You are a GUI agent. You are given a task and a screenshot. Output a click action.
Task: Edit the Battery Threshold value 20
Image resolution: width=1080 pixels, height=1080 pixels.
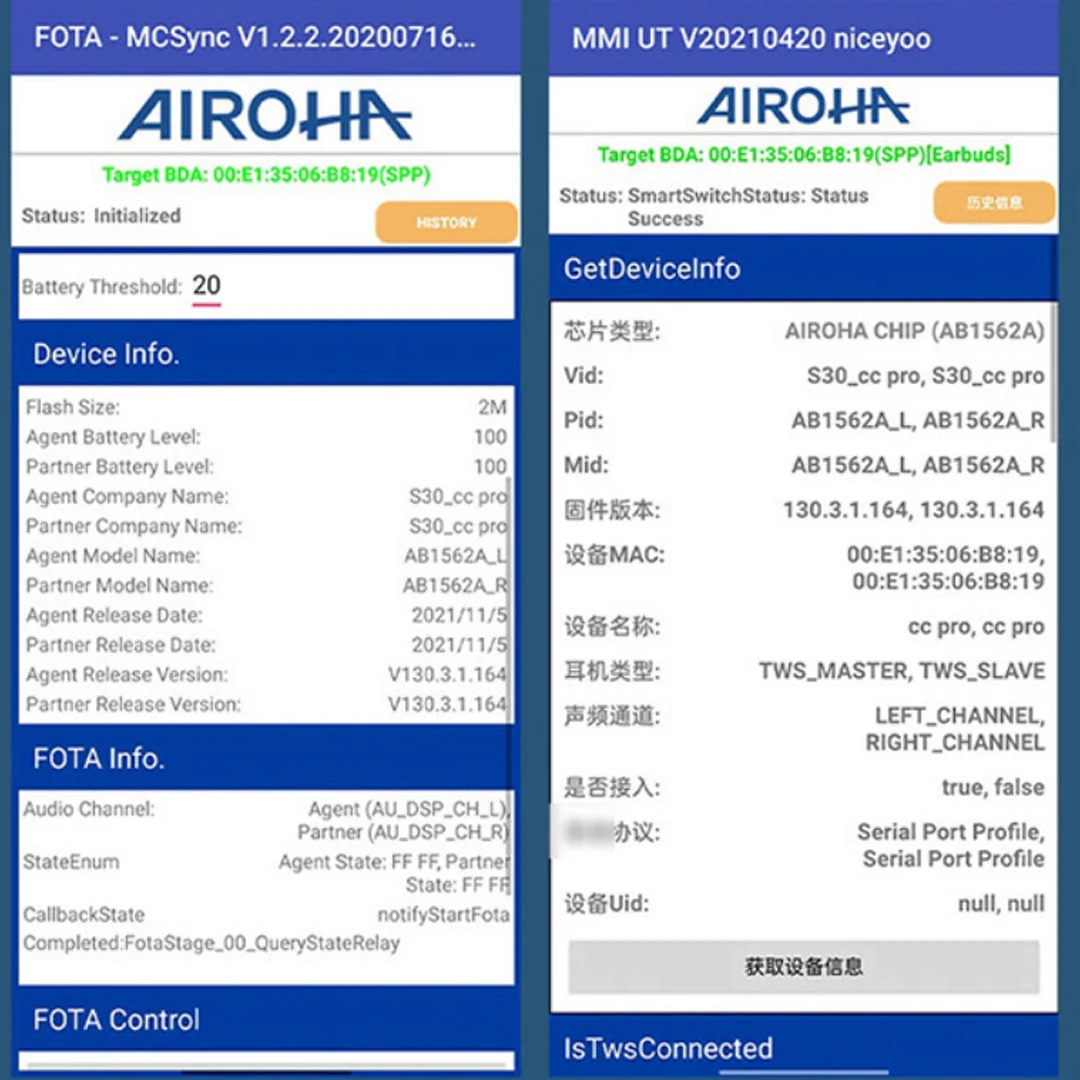[207, 286]
